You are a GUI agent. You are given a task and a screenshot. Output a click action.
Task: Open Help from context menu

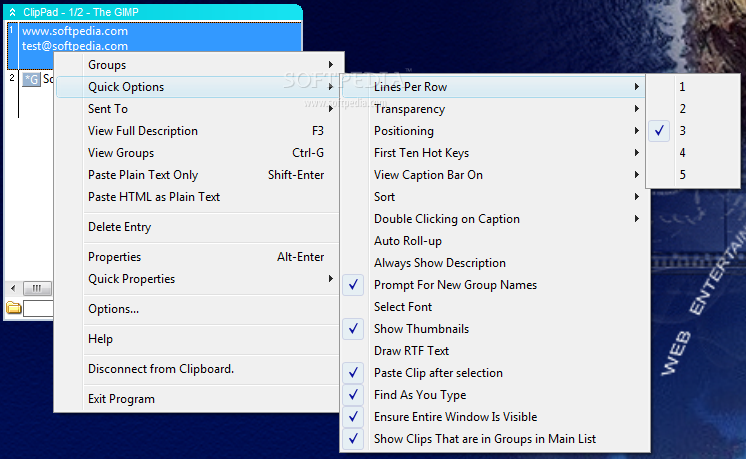coord(198,339)
